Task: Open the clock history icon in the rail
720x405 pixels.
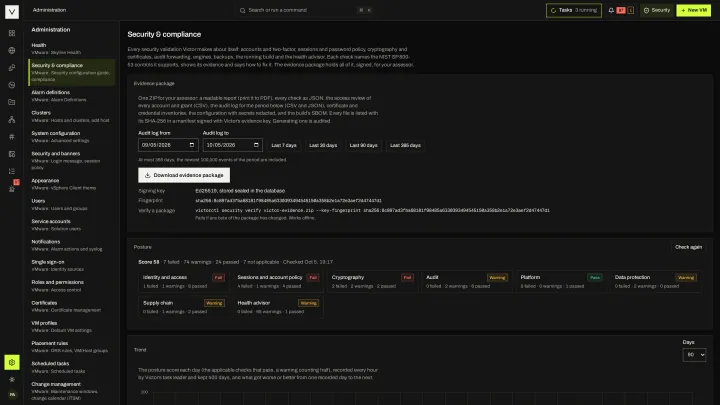Action: pyautogui.click(x=12, y=85)
